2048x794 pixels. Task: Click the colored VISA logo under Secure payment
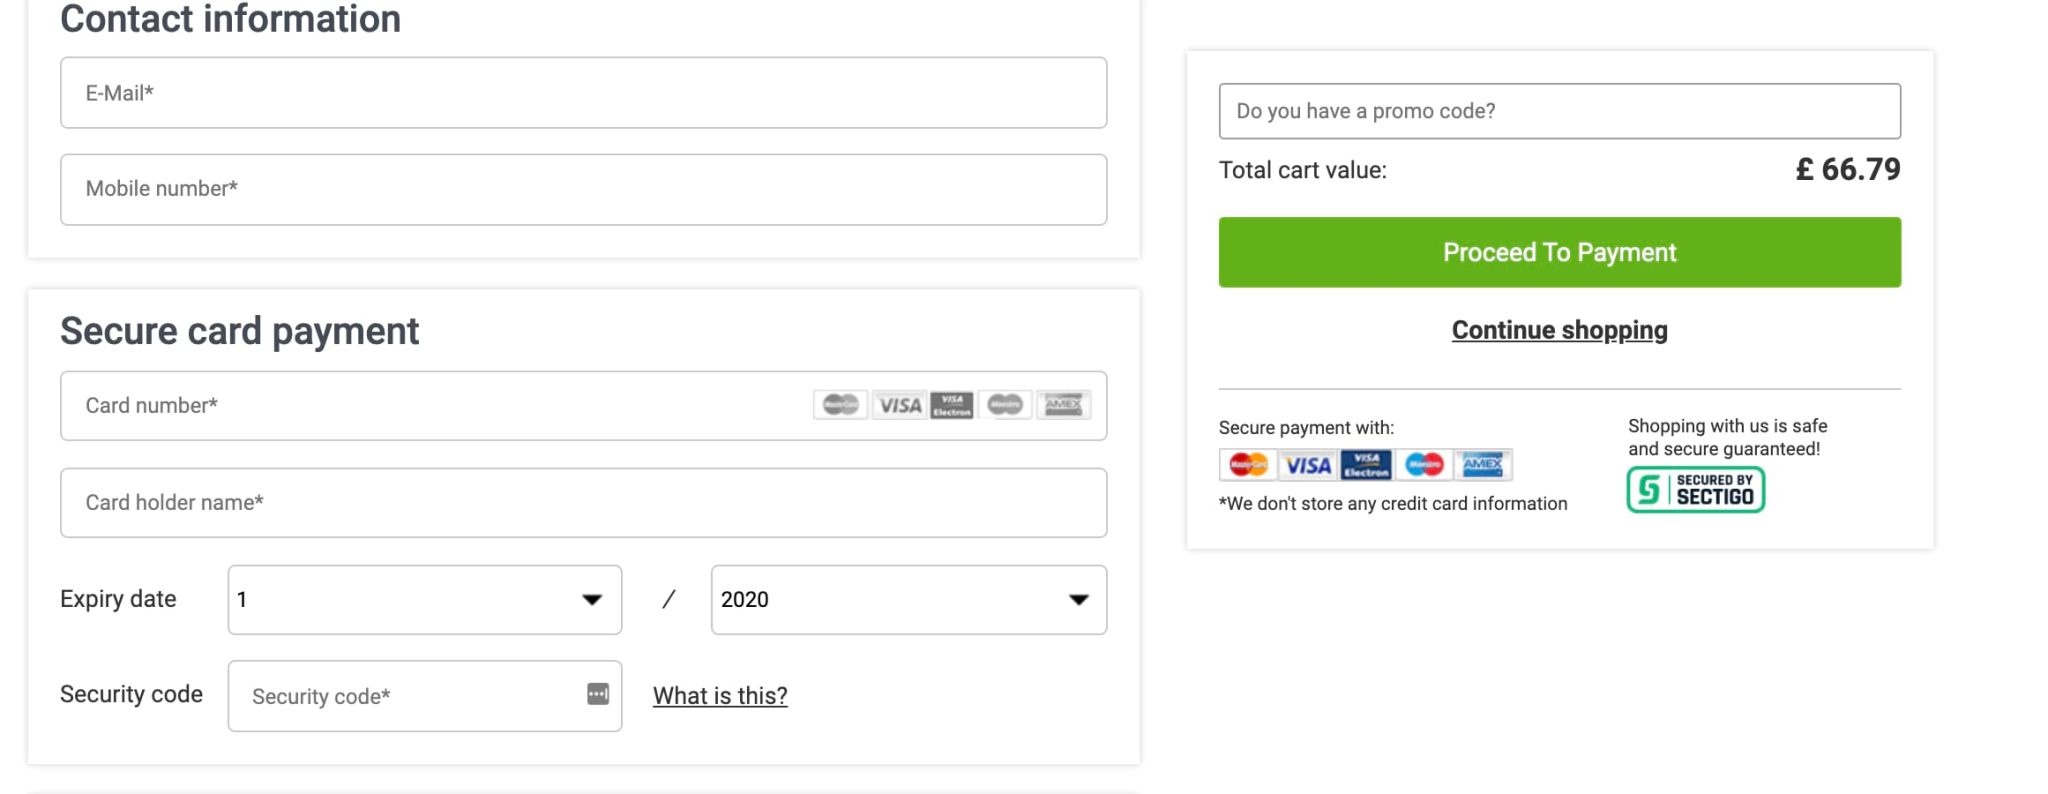1308,465
